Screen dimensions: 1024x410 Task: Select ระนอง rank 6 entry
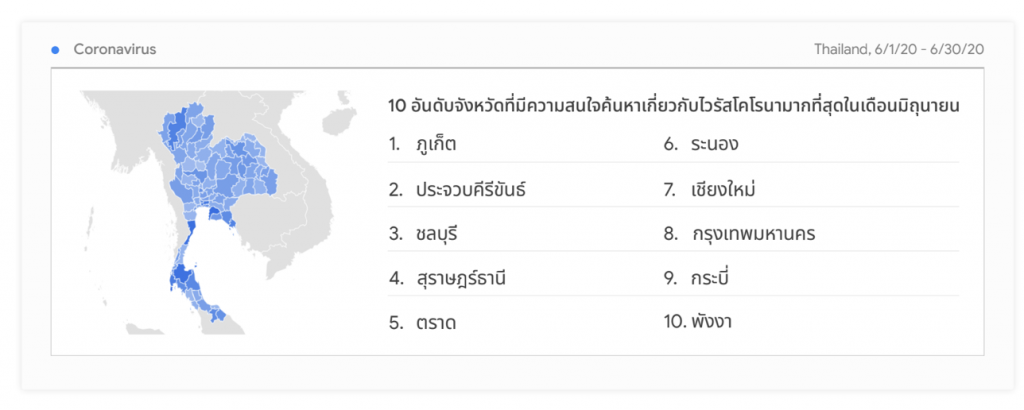[x=713, y=145]
